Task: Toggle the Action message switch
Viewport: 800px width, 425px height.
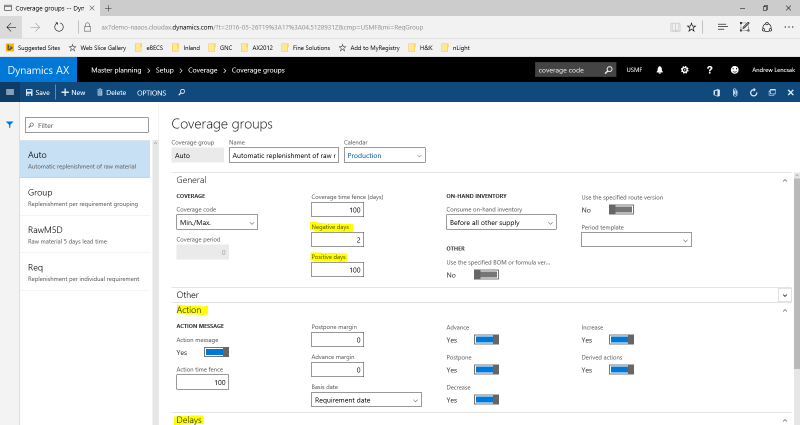Action: coord(216,352)
